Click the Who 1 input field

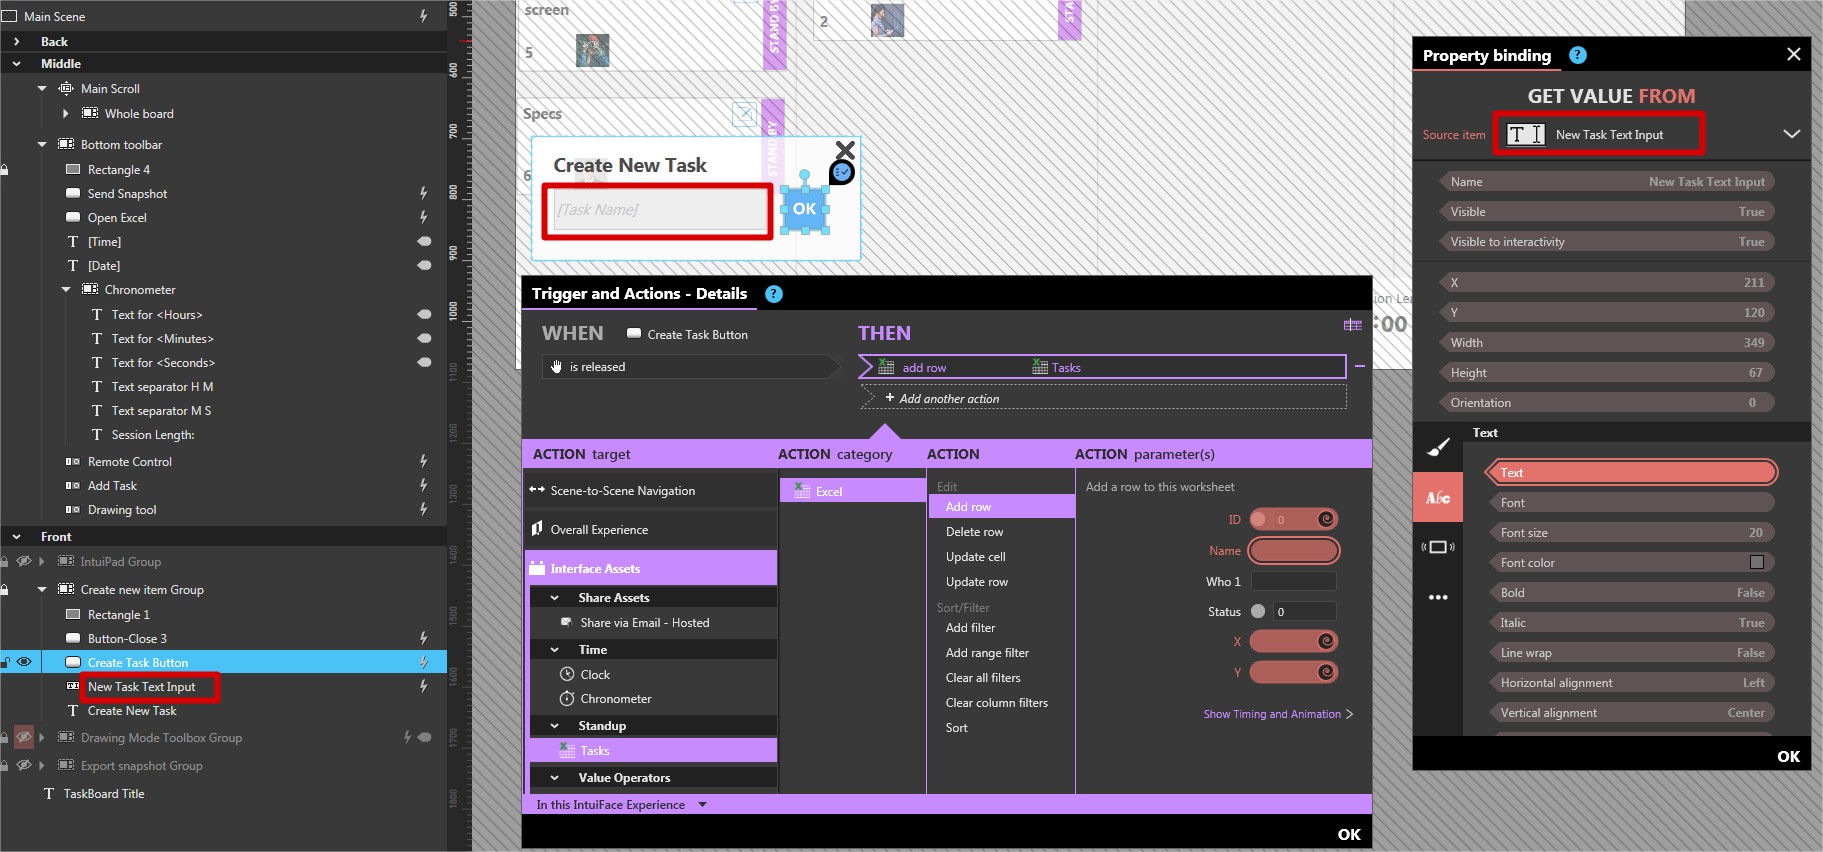pyautogui.click(x=1293, y=581)
